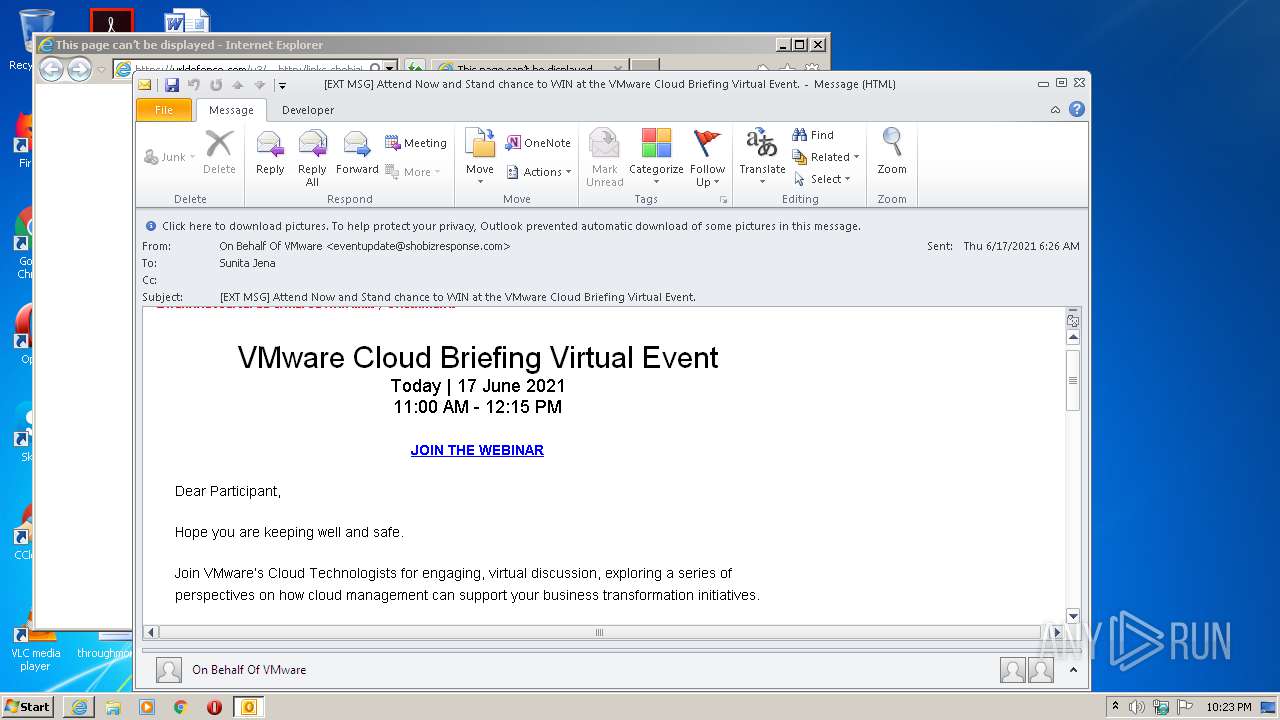Show hidden tray icons arrow
The height and width of the screenshot is (720, 1280).
point(1116,707)
